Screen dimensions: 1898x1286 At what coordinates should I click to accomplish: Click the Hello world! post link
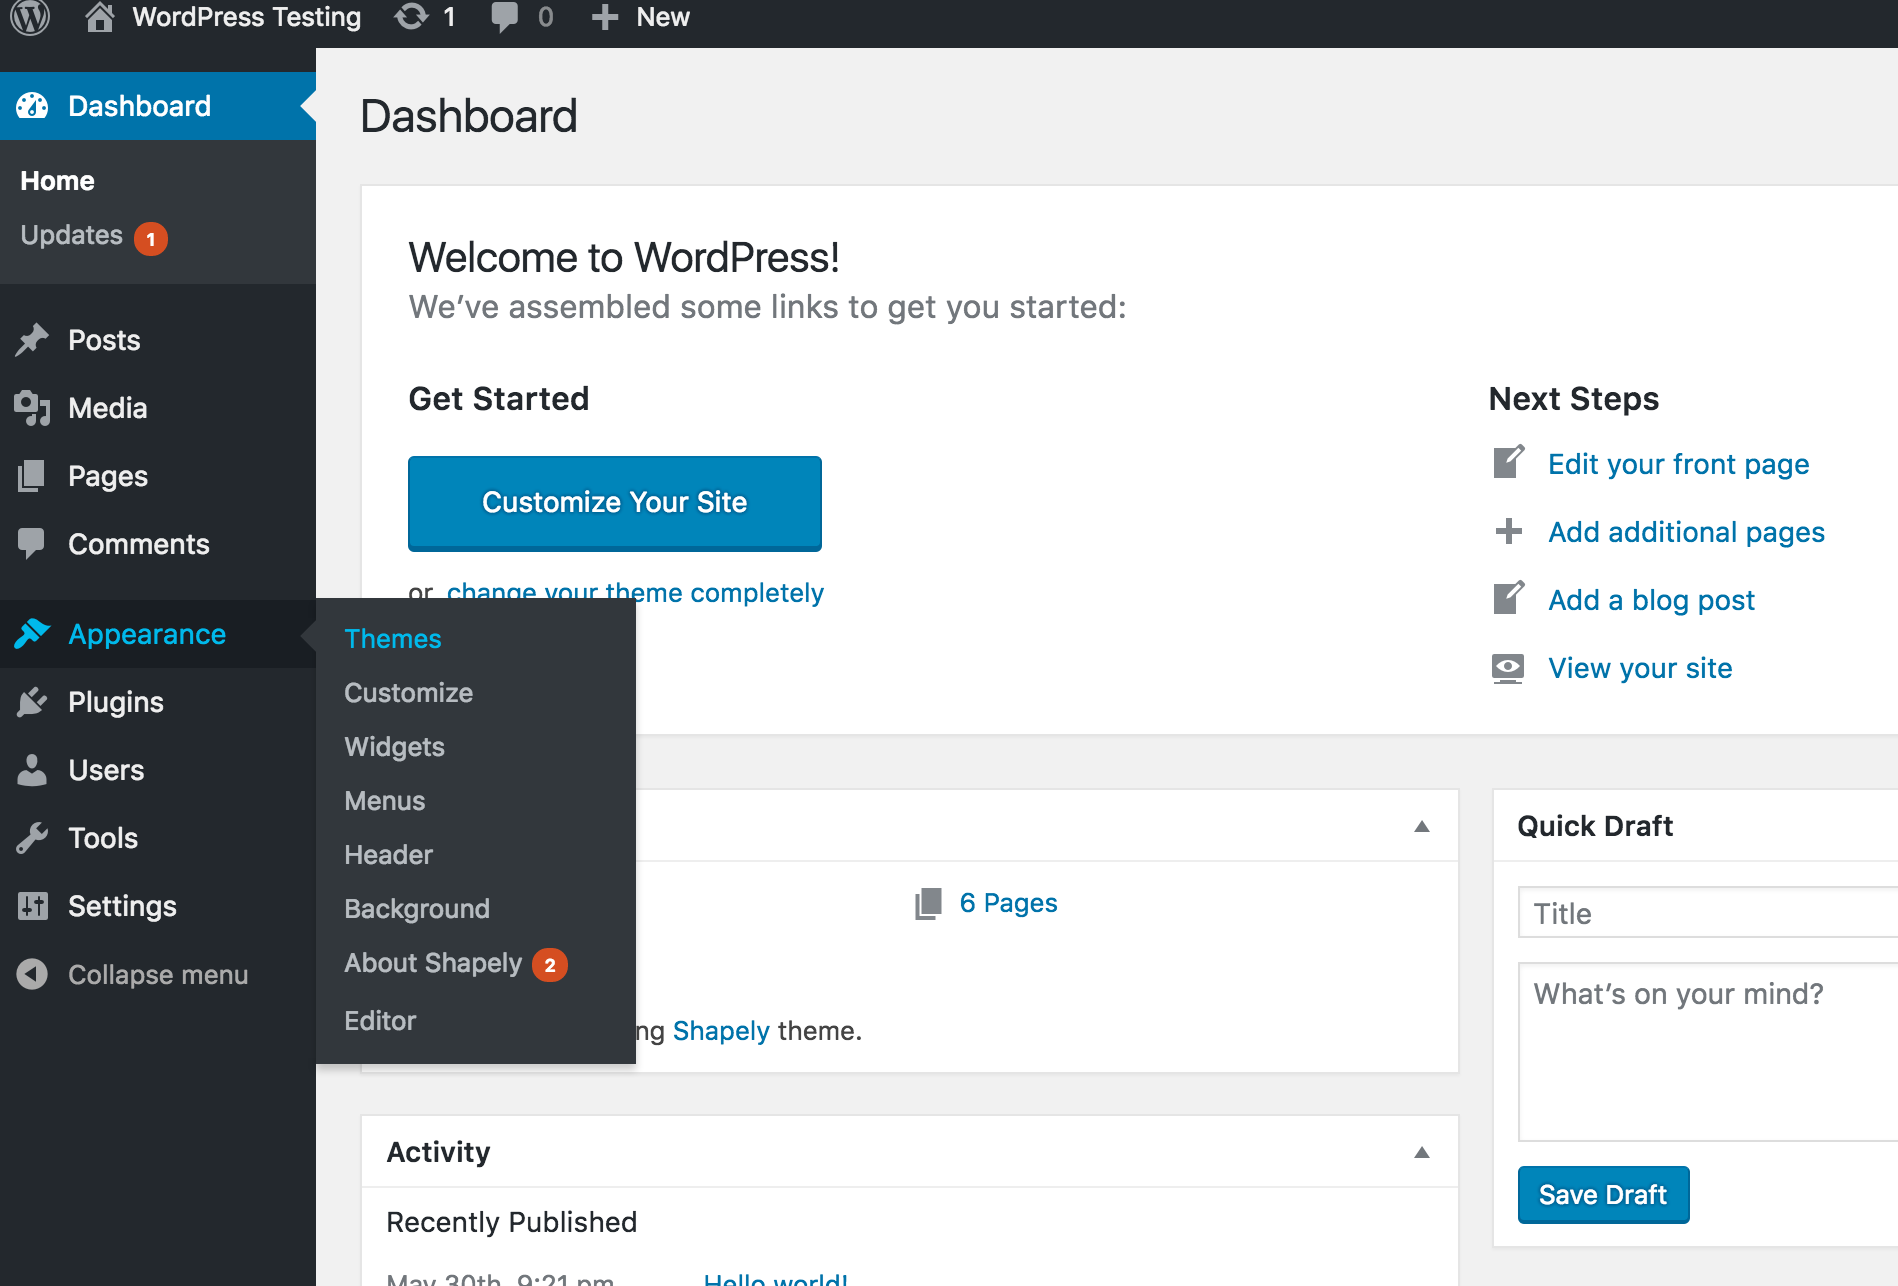coord(775,1278)
